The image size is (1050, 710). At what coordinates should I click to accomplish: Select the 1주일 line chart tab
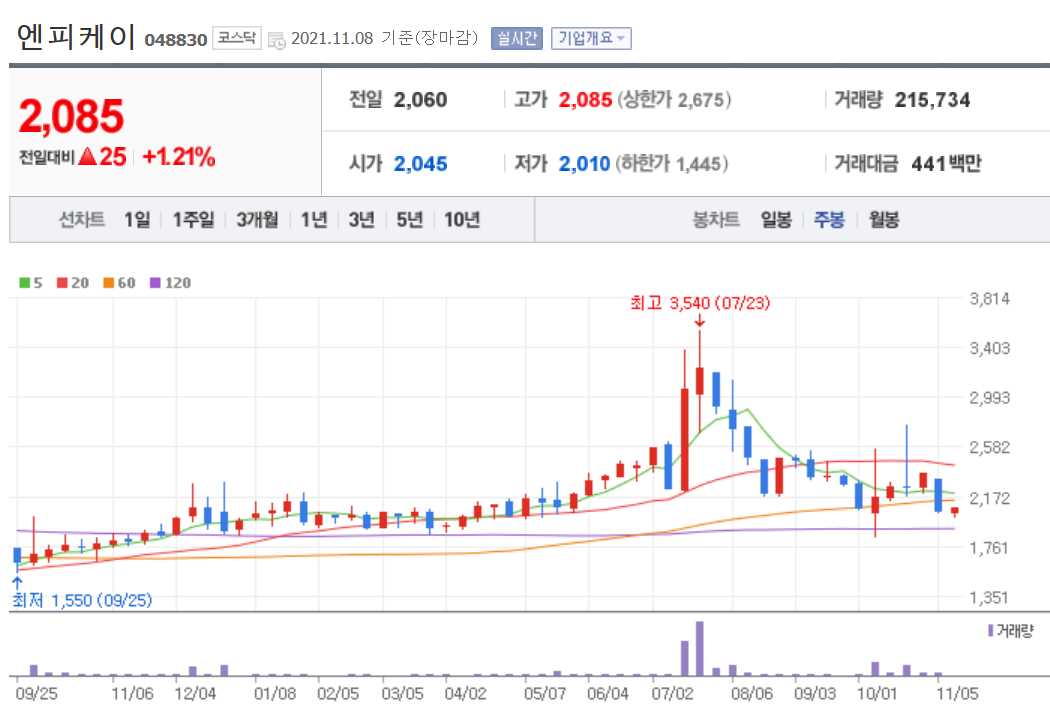pyautogui.click(x=194, y=219)
